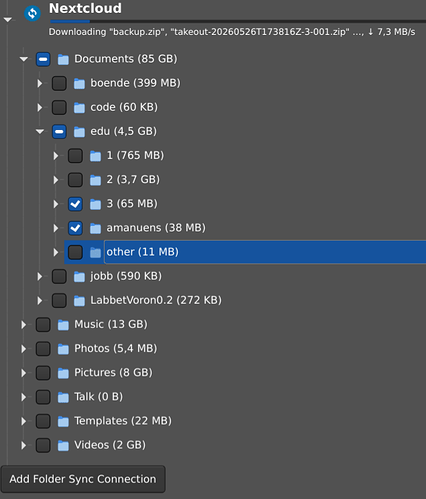Check the jobb folder checkbox
This screenshot has width=426, height=499.
59,276
